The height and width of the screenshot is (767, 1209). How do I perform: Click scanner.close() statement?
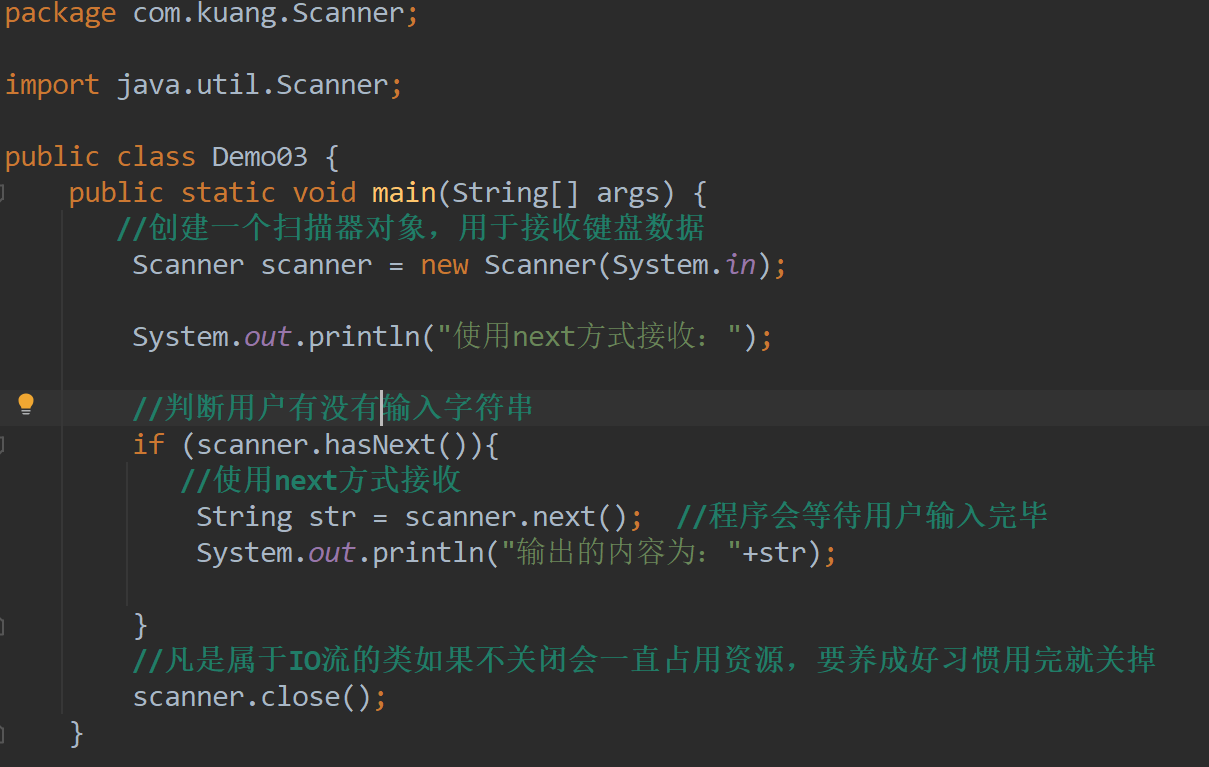(x=259, y=697)
